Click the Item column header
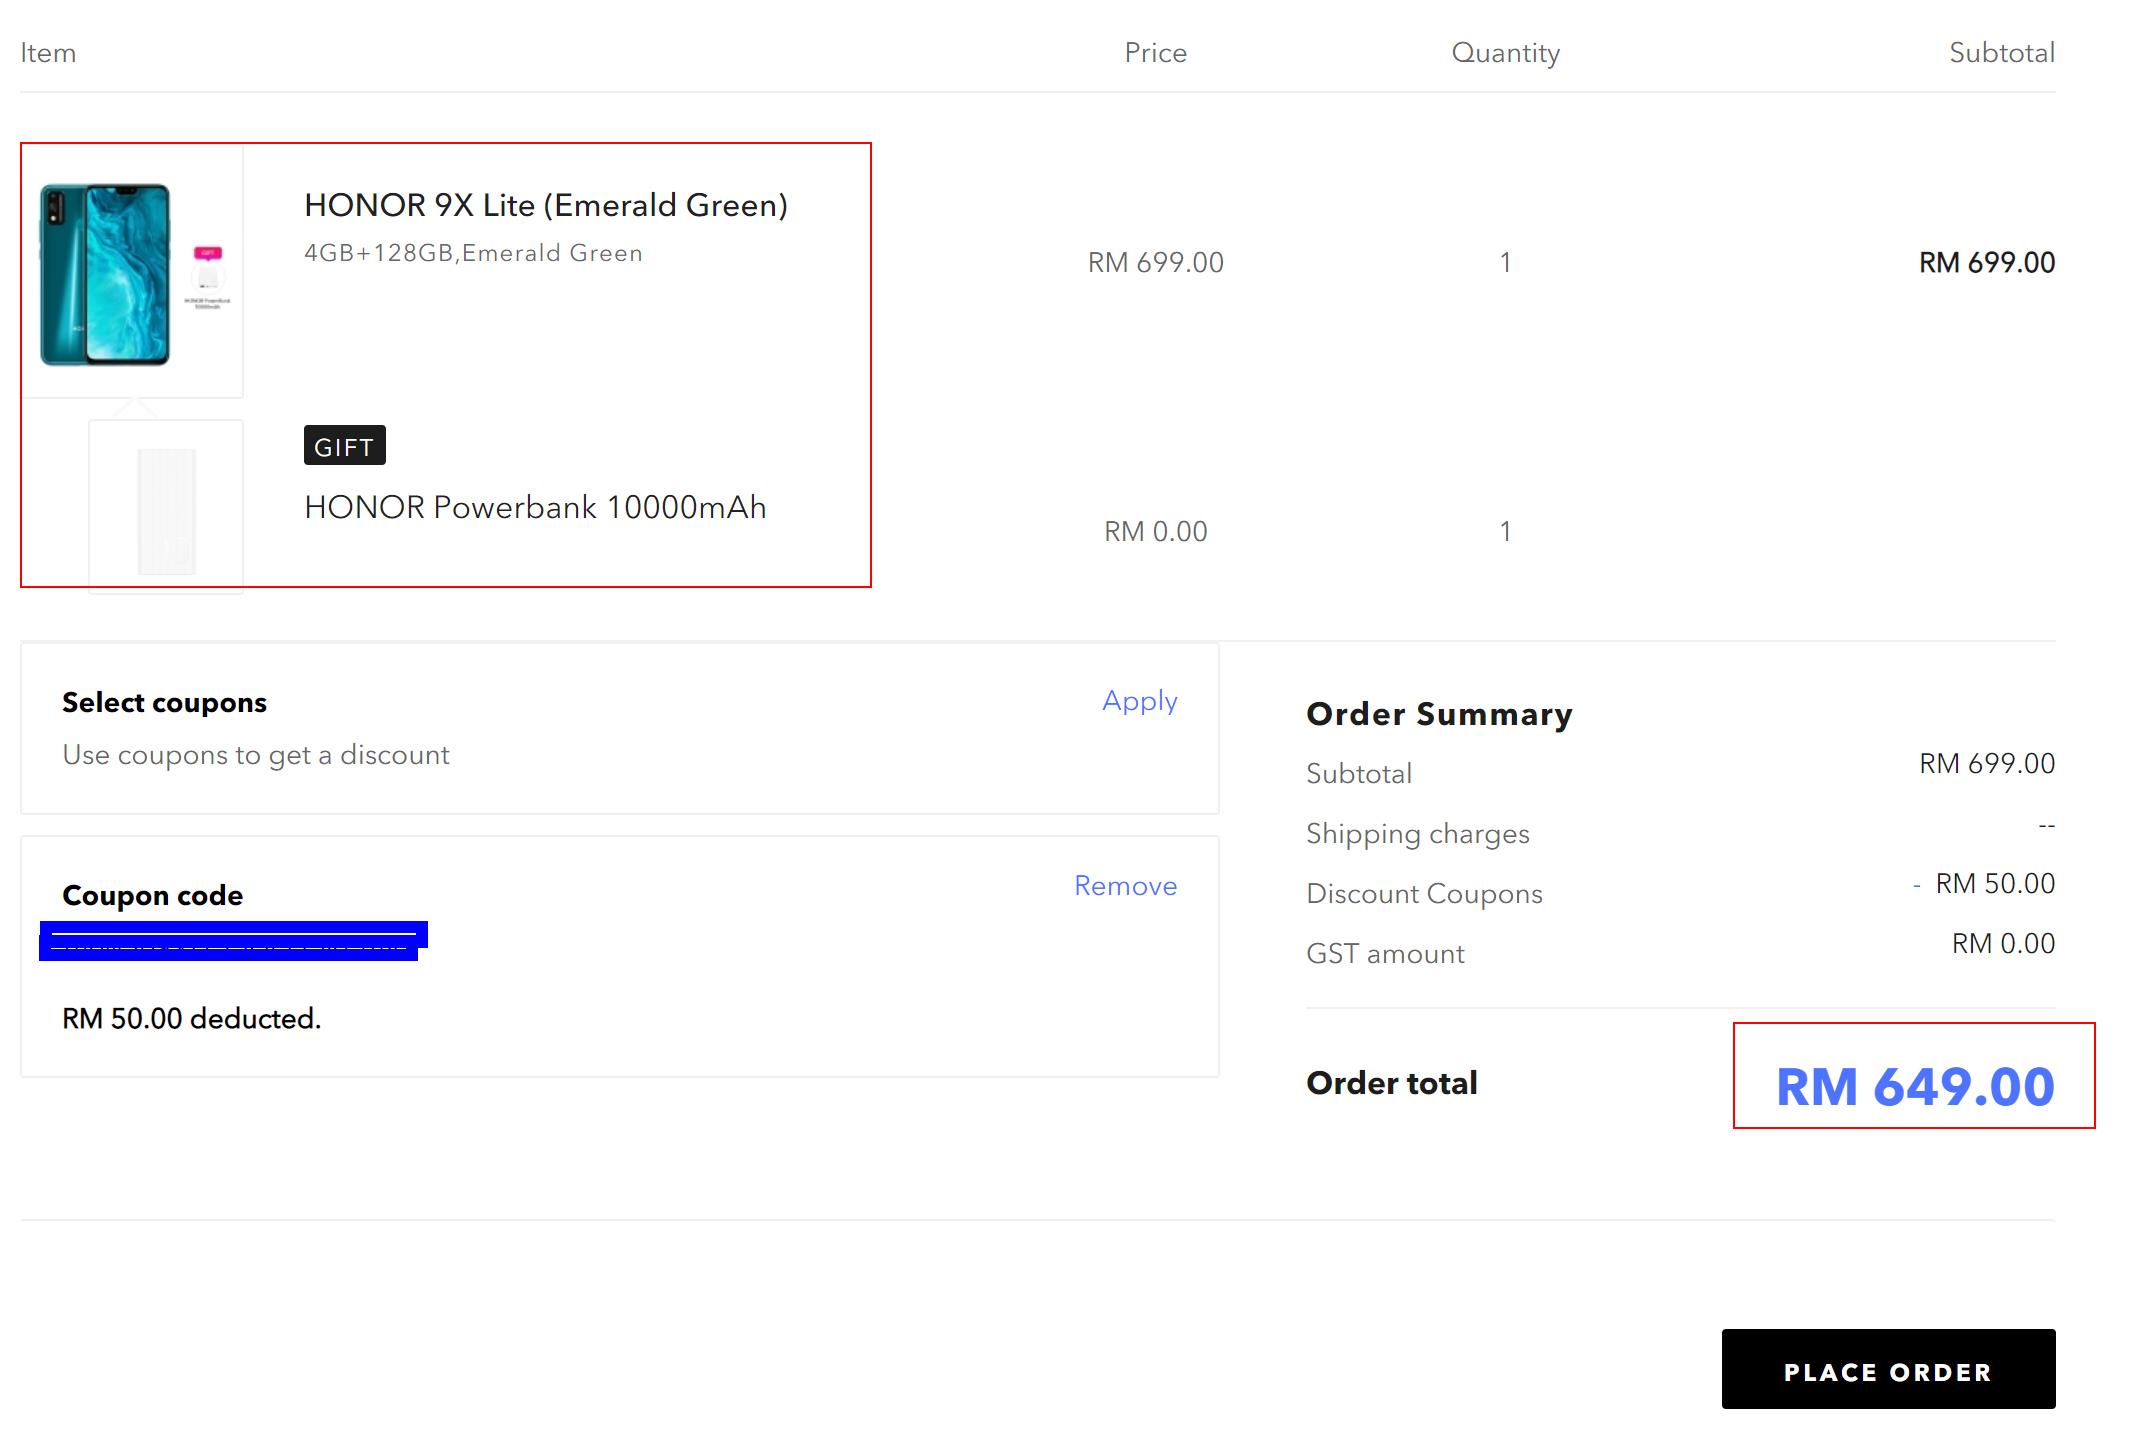Viewport: 2149px width, 1442px height. tap(48, 53)
